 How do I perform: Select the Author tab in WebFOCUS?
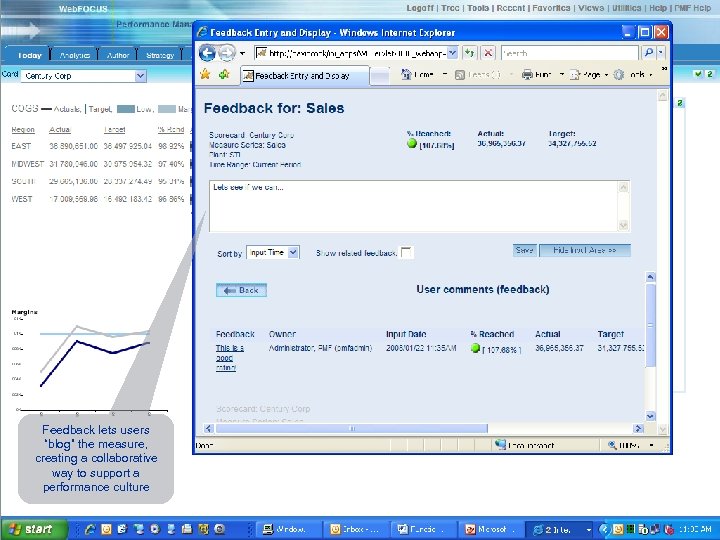click(x=118, y=55)
